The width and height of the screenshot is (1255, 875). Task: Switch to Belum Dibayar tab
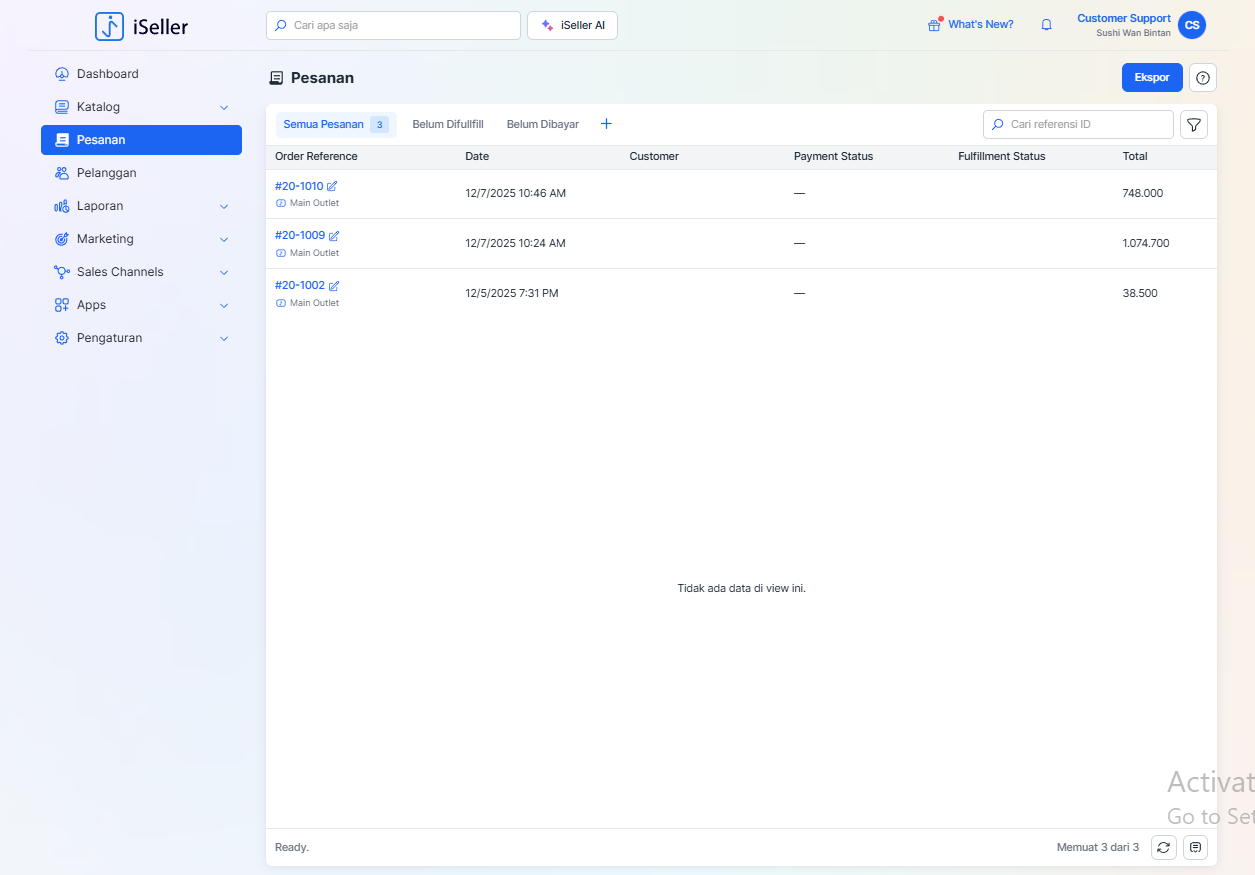point(542,125)
